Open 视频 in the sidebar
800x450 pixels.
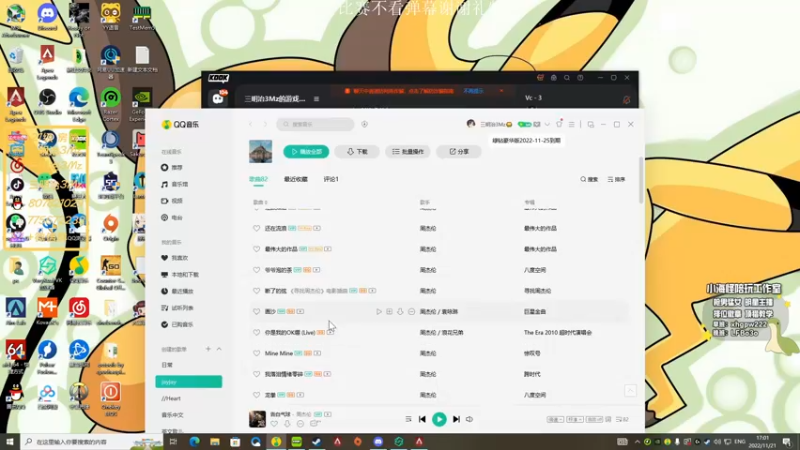point(172,201)
